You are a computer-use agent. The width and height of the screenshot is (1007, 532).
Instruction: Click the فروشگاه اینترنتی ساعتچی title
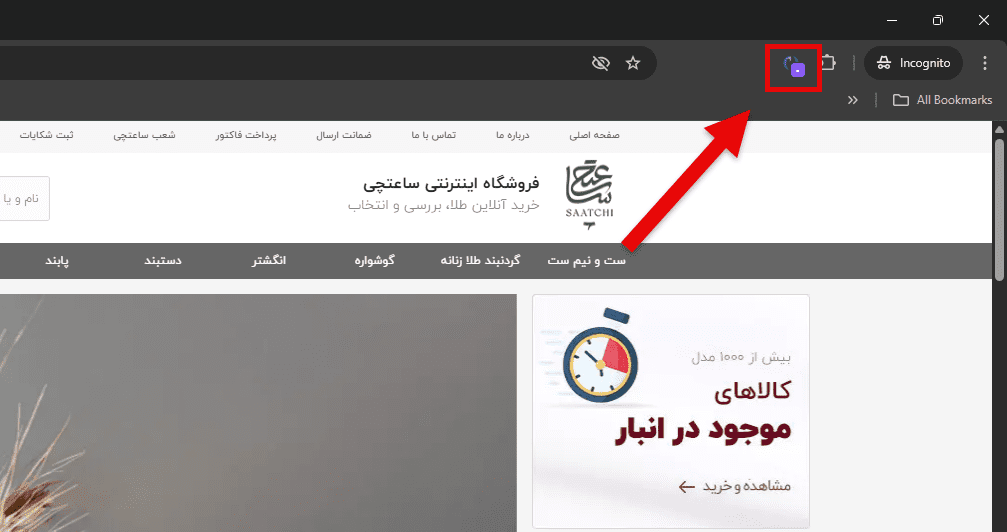click(x=451, y=184)
